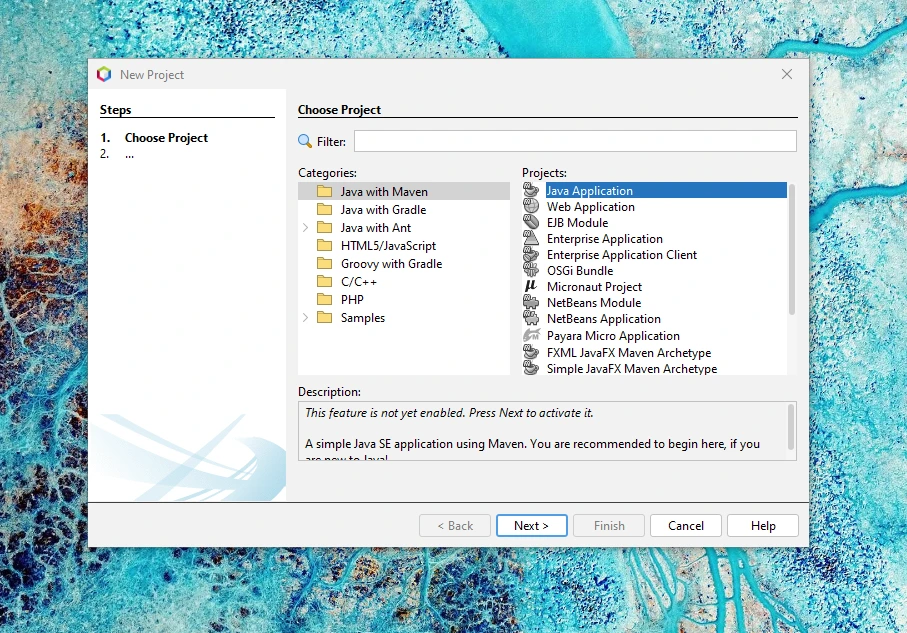
Task: Click the Web Application globe icon
Action: coord(531,206)
